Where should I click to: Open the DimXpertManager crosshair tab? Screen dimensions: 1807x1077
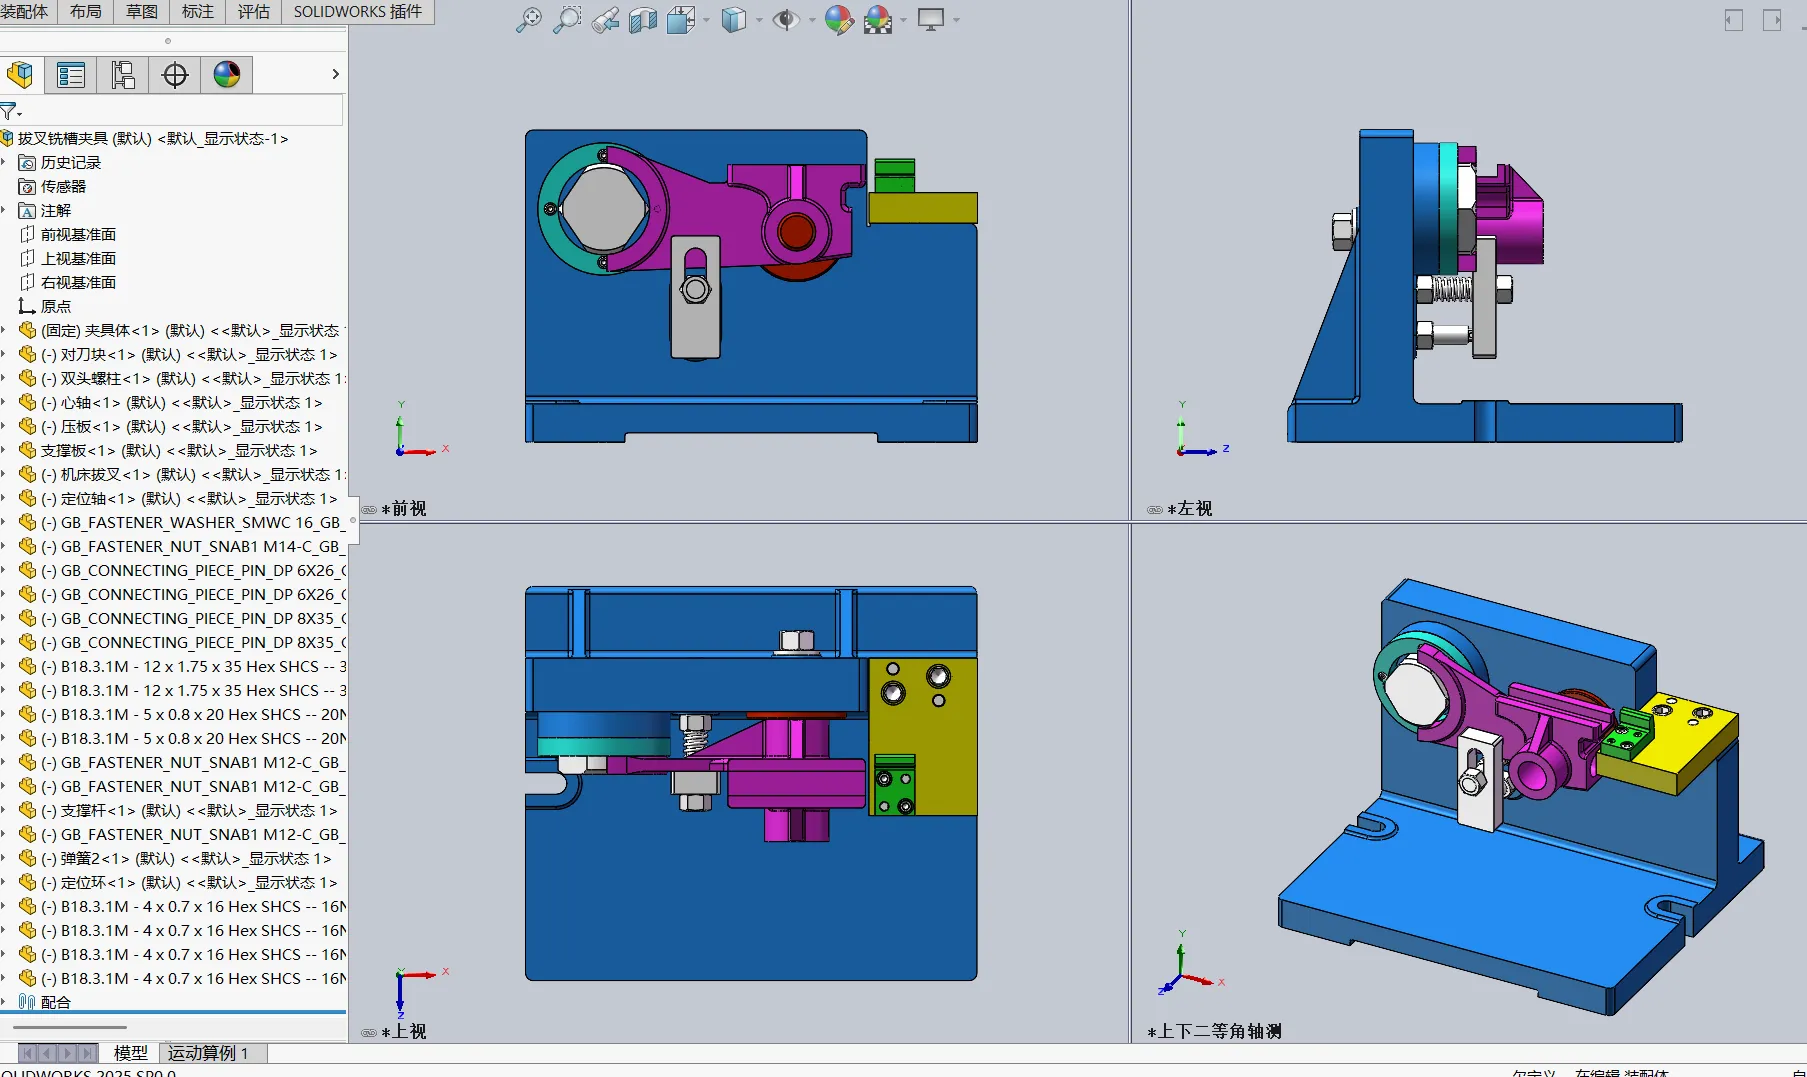coord(175,75)
